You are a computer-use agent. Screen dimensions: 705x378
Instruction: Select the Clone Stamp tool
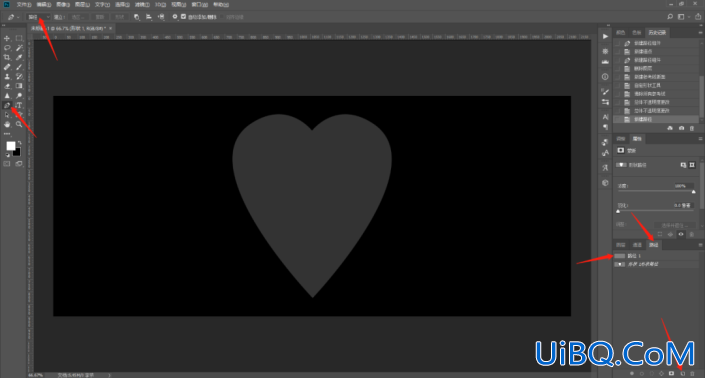7,76
